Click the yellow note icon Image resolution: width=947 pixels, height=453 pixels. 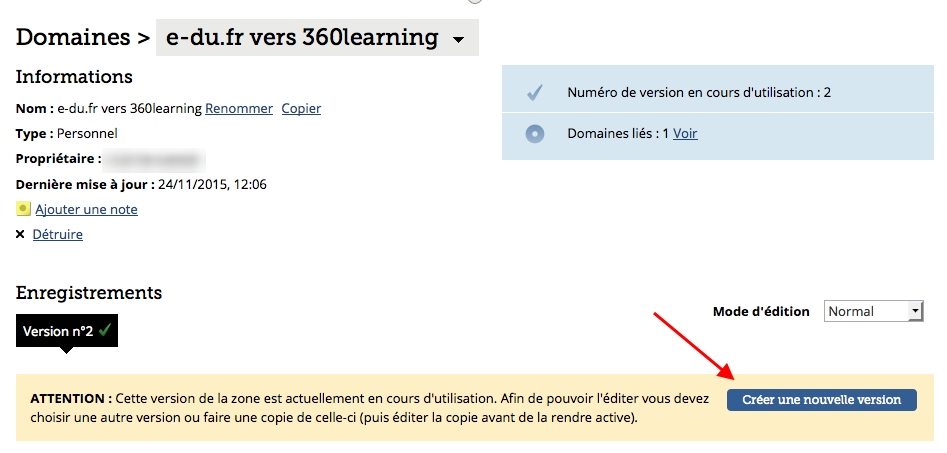23,209
